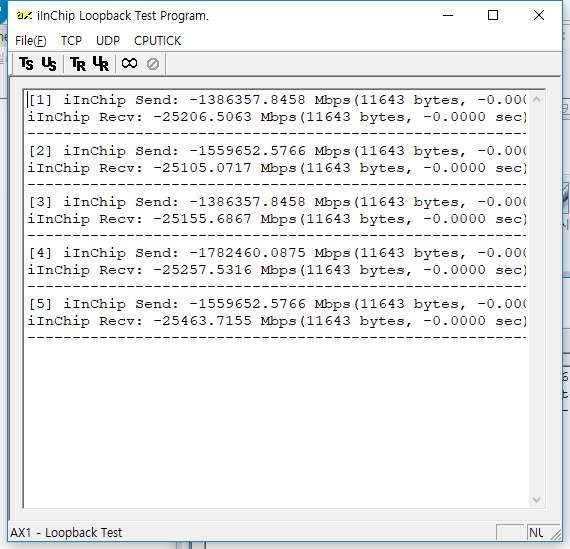This screenshot has width=570, height=549.
Task: Click the log scrollbar down arrow
Action: 536,500
